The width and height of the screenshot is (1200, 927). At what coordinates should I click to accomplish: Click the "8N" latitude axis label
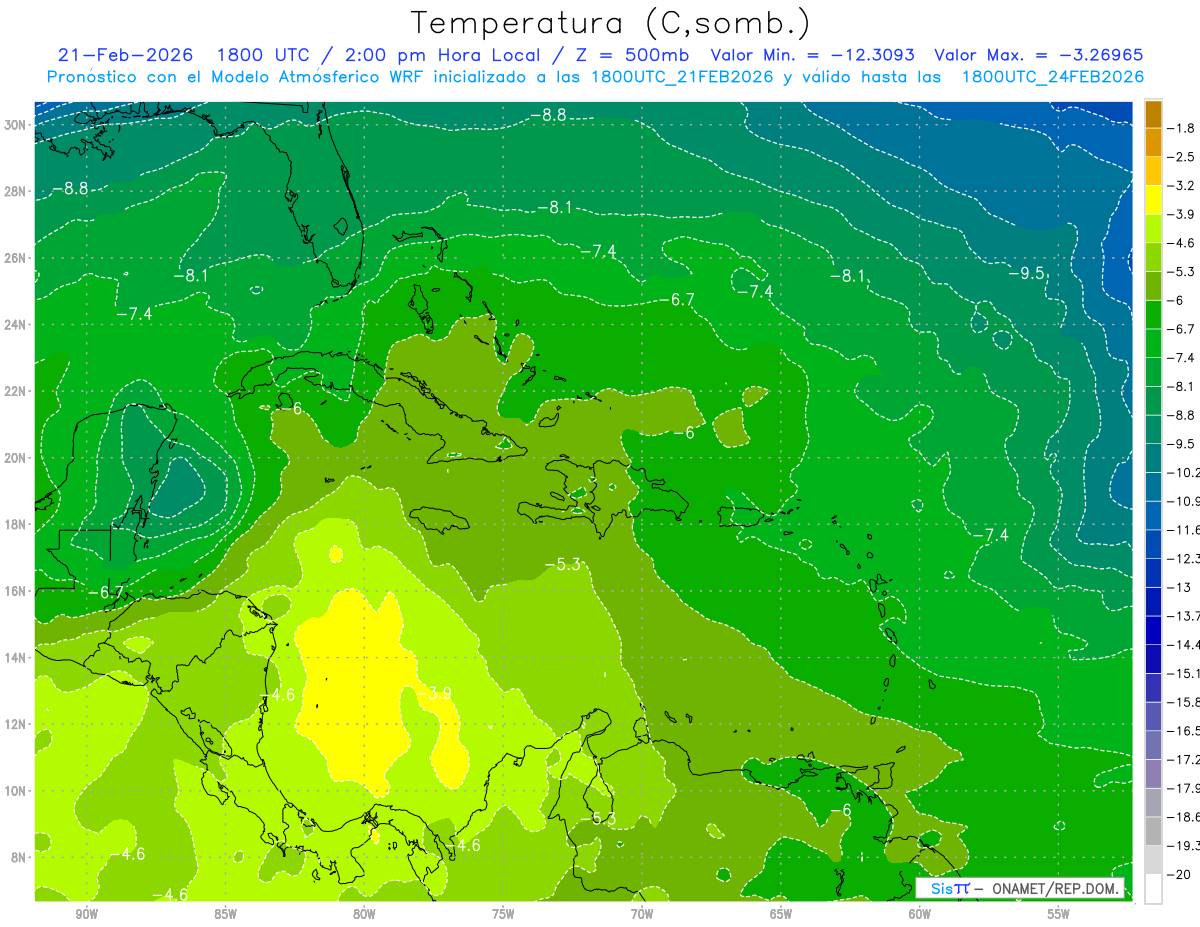[x=19, y=858]
